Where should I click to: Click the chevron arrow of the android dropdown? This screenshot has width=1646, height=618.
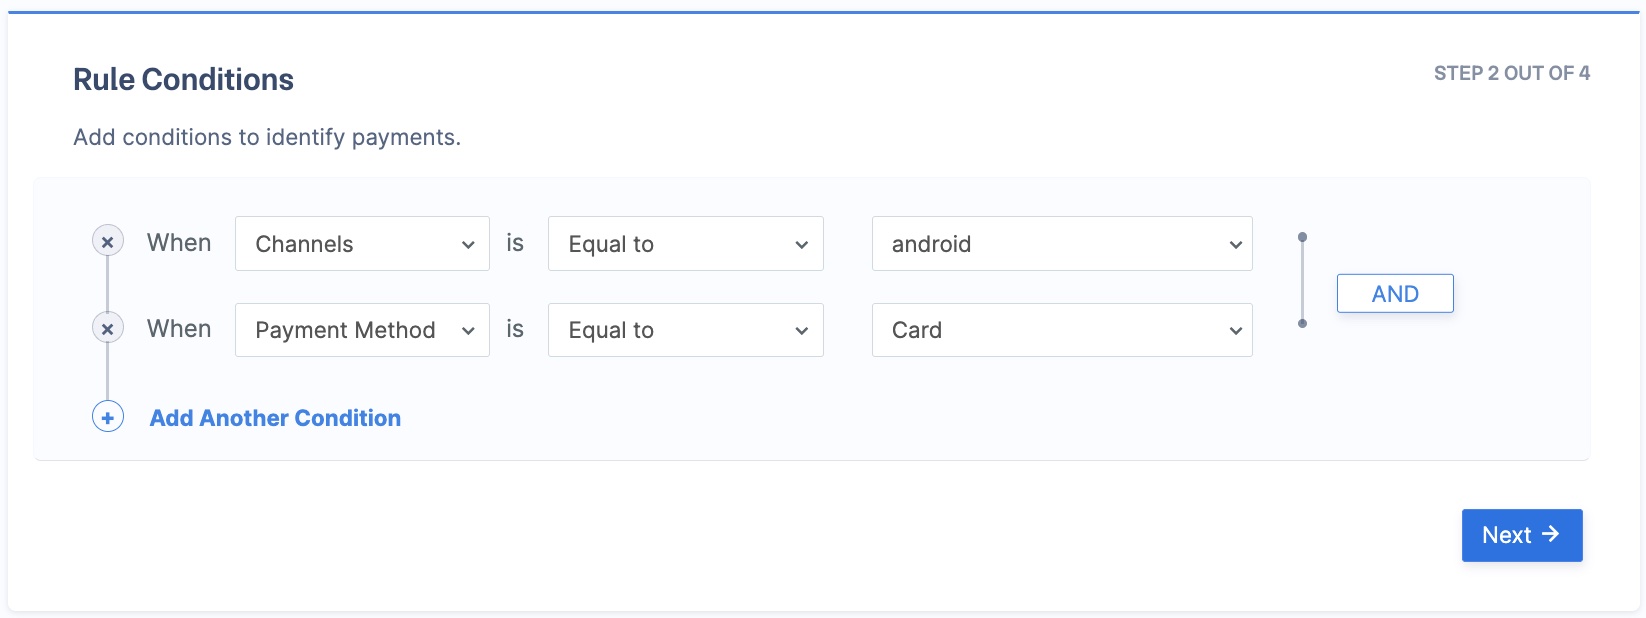[x=1236, y=245]
